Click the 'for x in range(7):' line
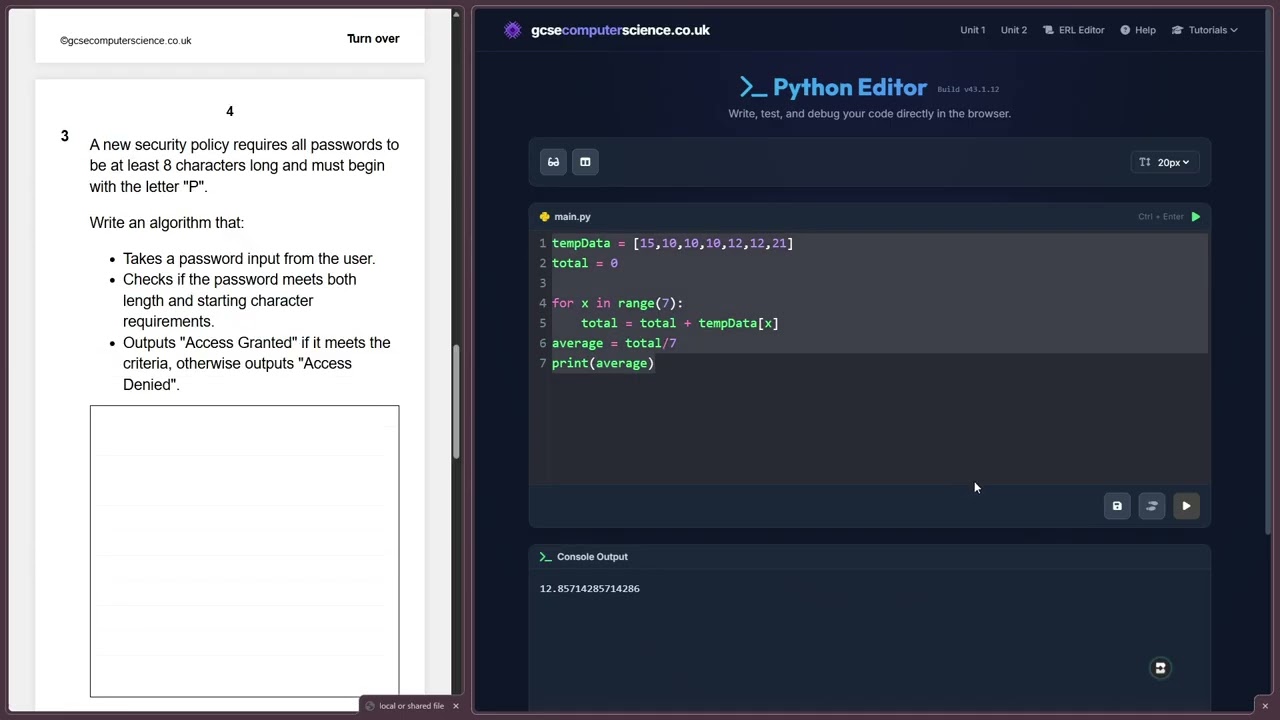Screen dimensions: 1280x720 tap(617, 303)
